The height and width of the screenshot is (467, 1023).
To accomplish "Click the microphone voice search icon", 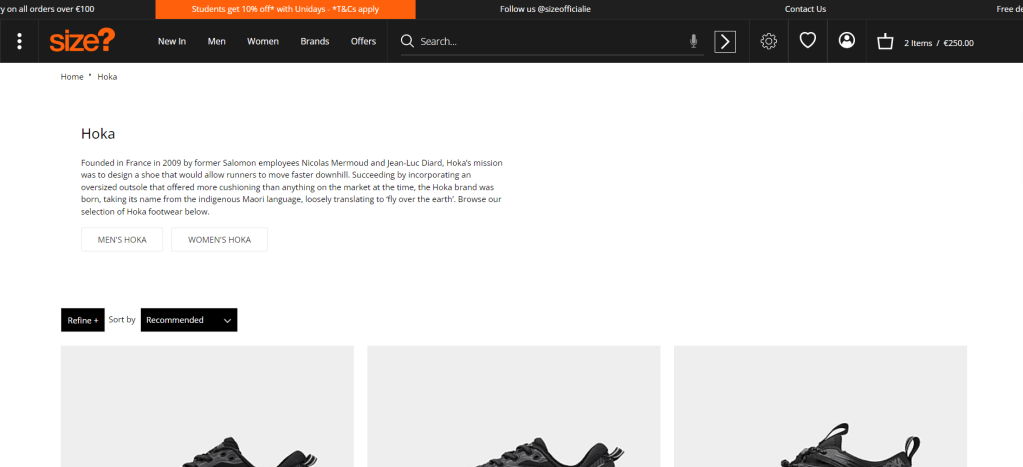I will coord(694,41).
